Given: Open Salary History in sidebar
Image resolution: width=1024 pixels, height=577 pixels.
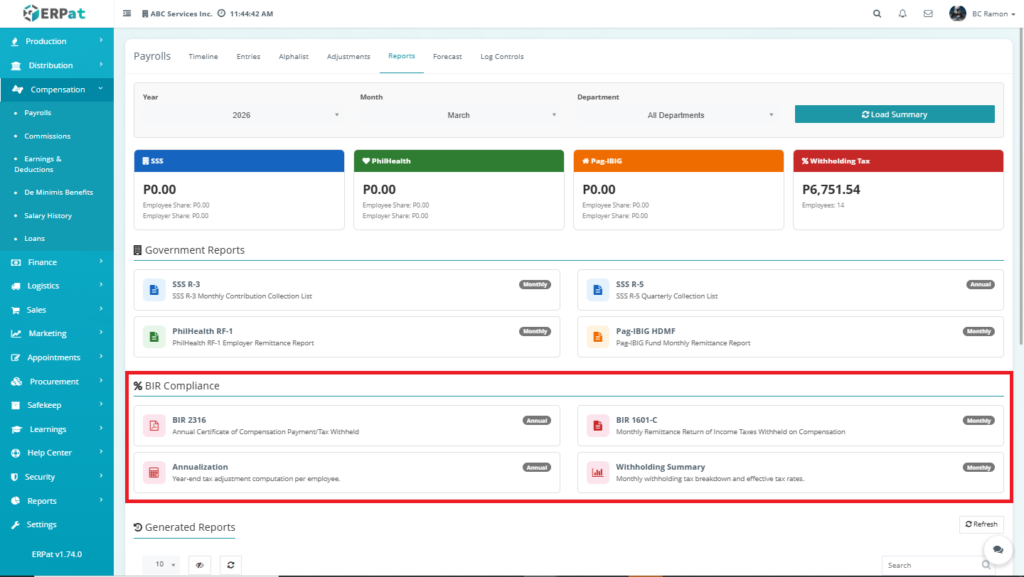Looking at the screenshot, I should coord(48,216).
